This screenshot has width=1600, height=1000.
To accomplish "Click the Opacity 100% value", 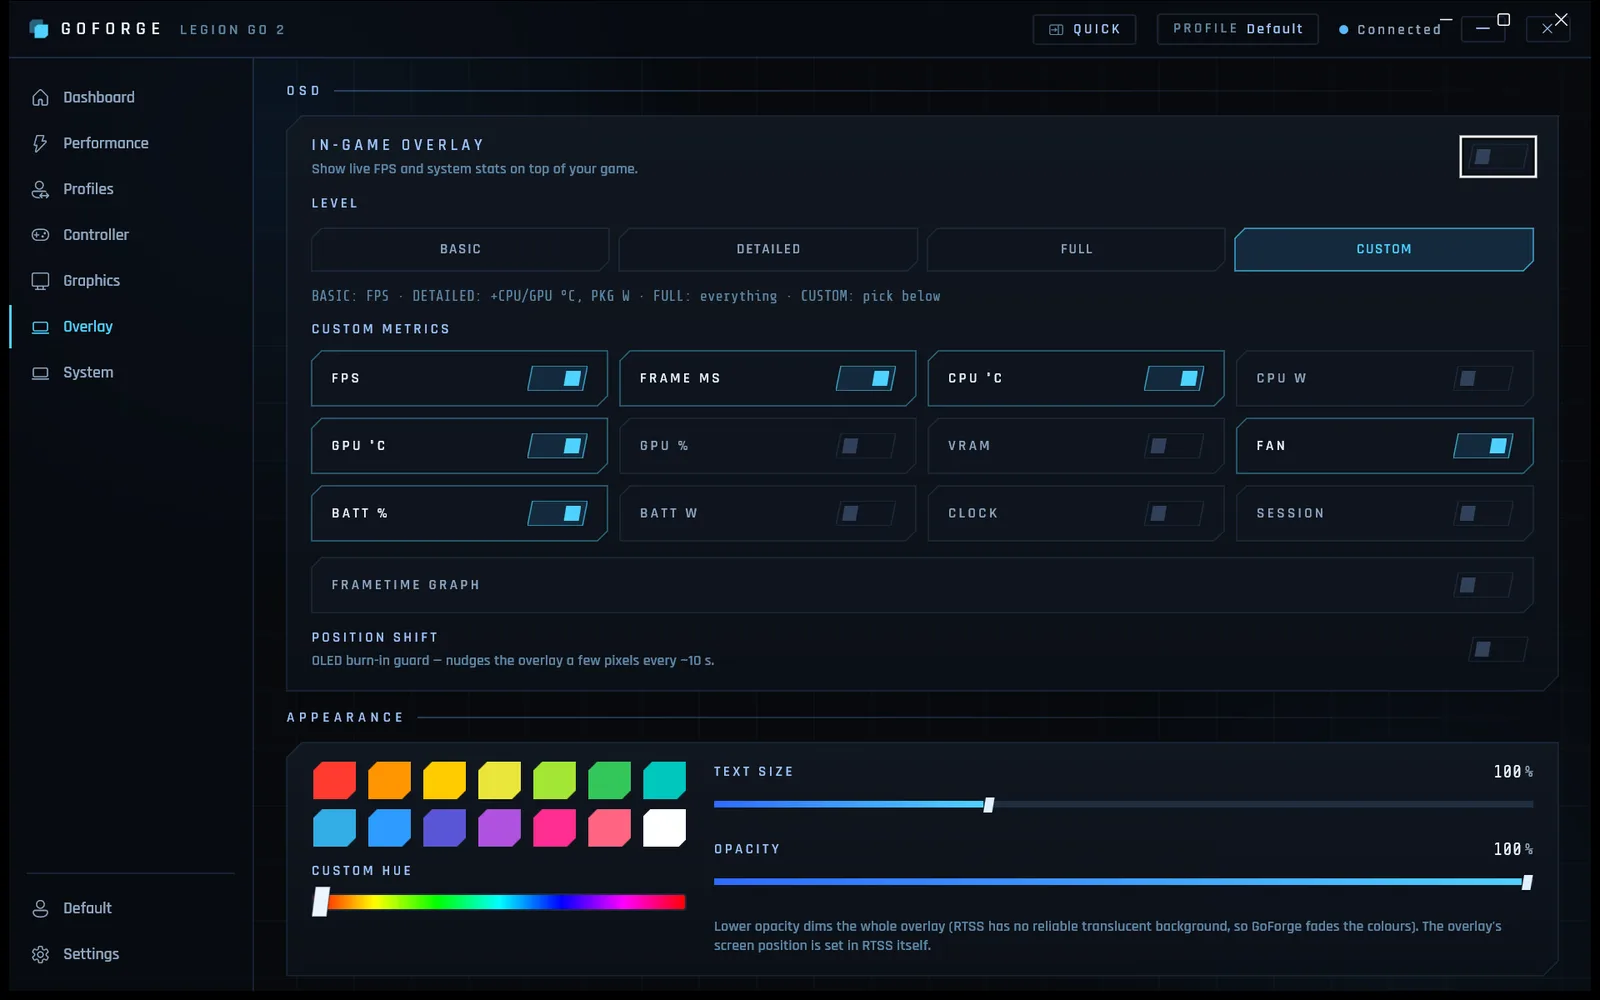I will tap(1513, 849).
